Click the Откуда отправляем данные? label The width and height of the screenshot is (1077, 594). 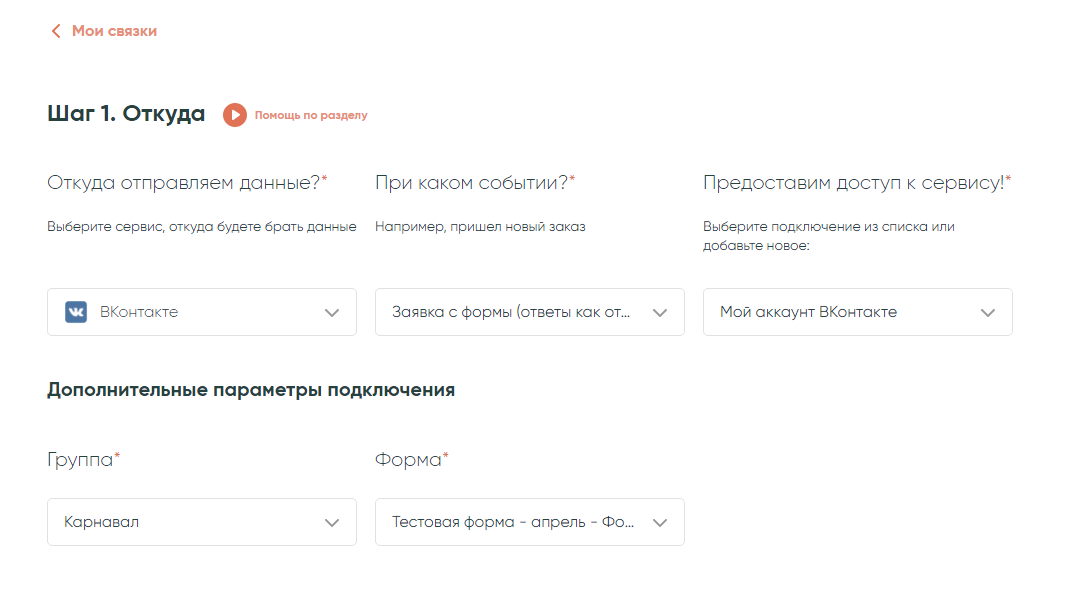point(184,182)
